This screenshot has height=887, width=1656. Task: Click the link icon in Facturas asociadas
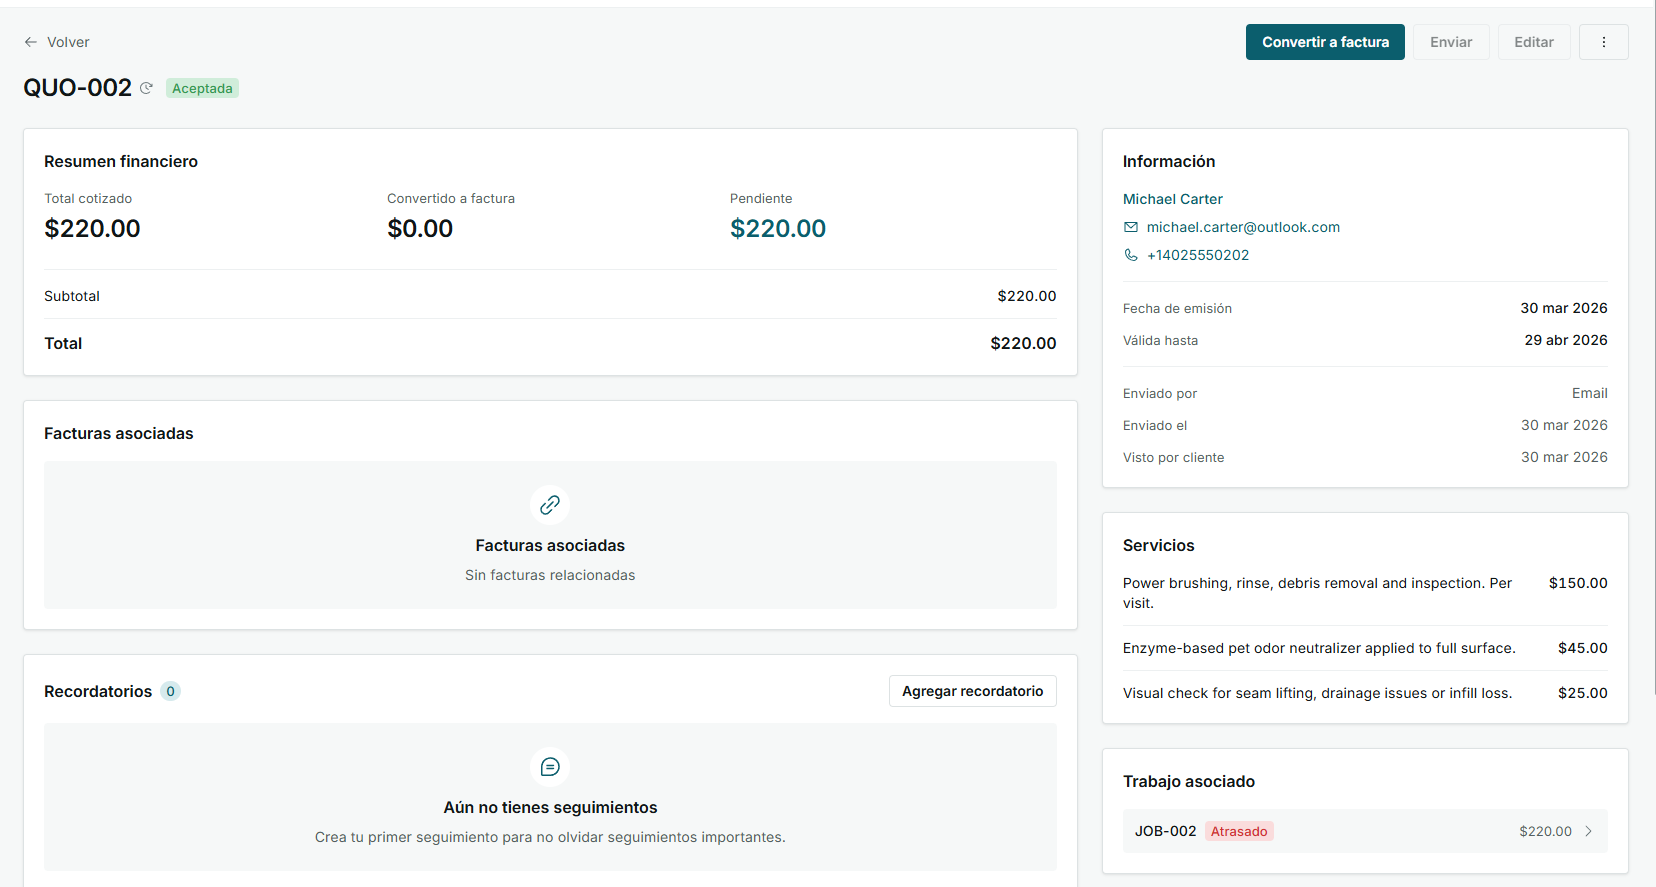click(x=550, y=505)
